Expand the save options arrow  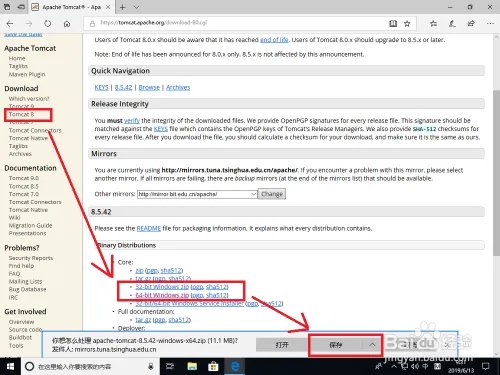pos(372,345)
